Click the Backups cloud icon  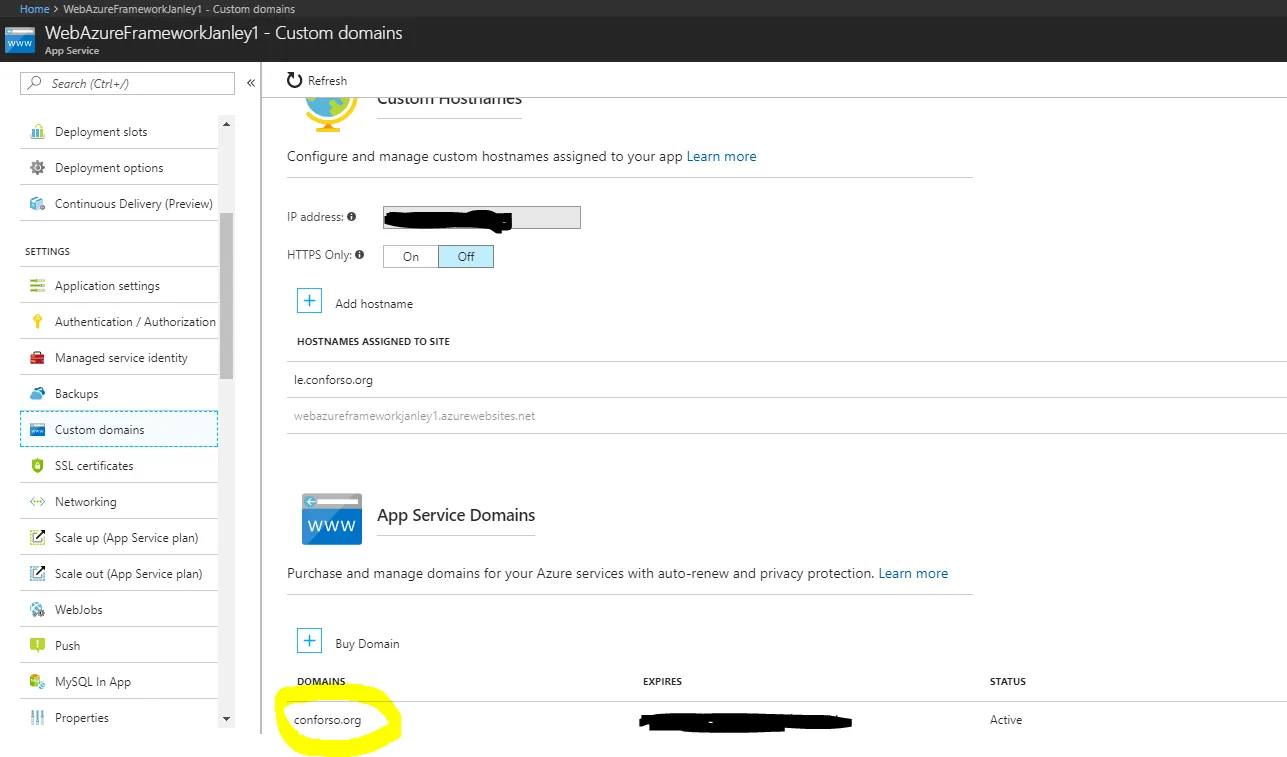pos(37,394)
